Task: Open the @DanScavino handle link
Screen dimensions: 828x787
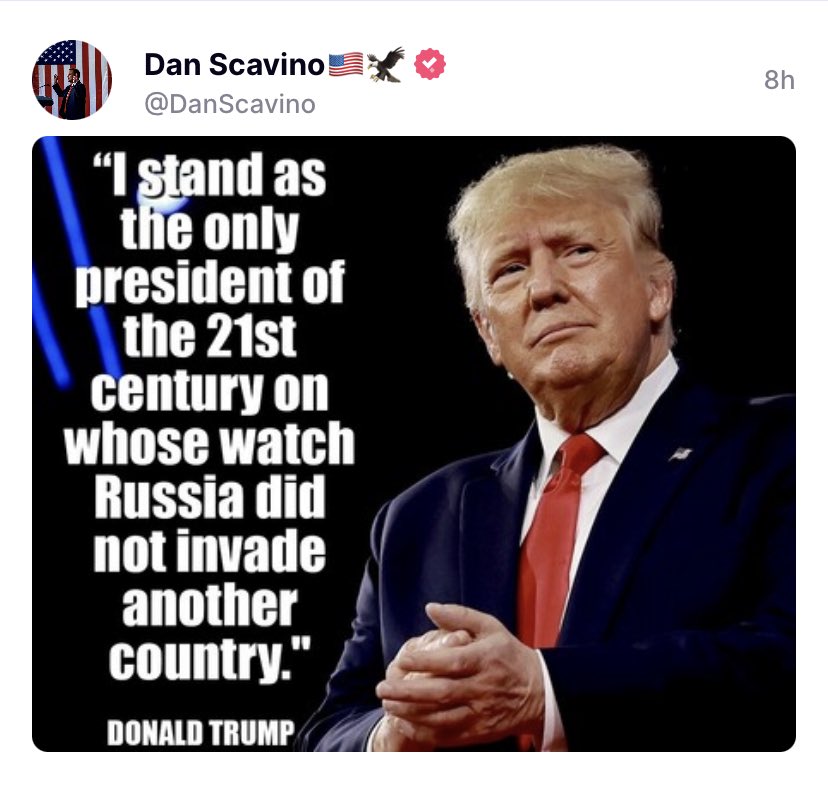Action: point(230,104)
